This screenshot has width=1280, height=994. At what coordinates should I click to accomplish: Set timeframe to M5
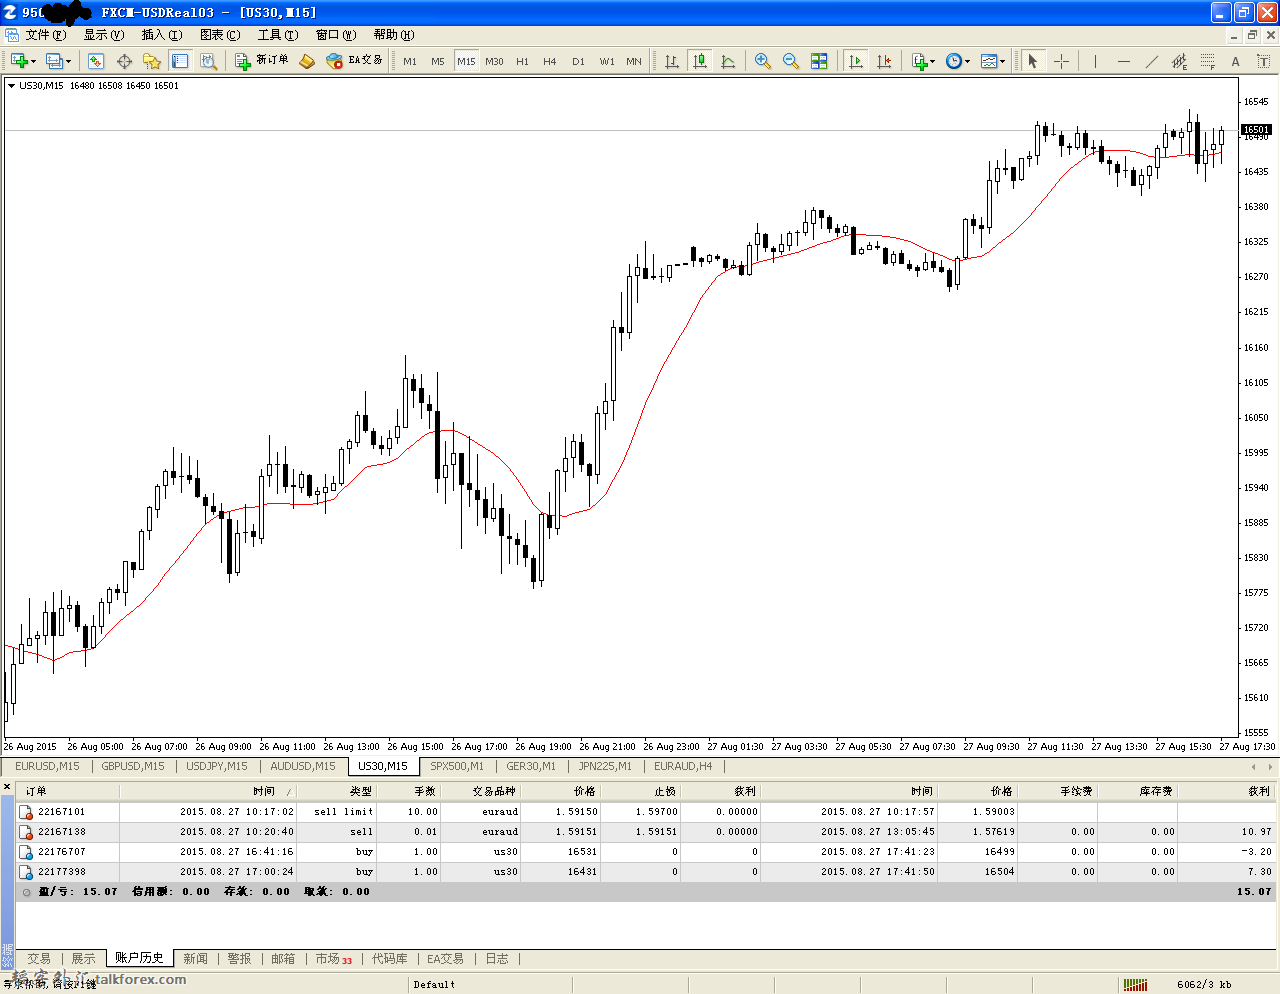tap(438, 61)
